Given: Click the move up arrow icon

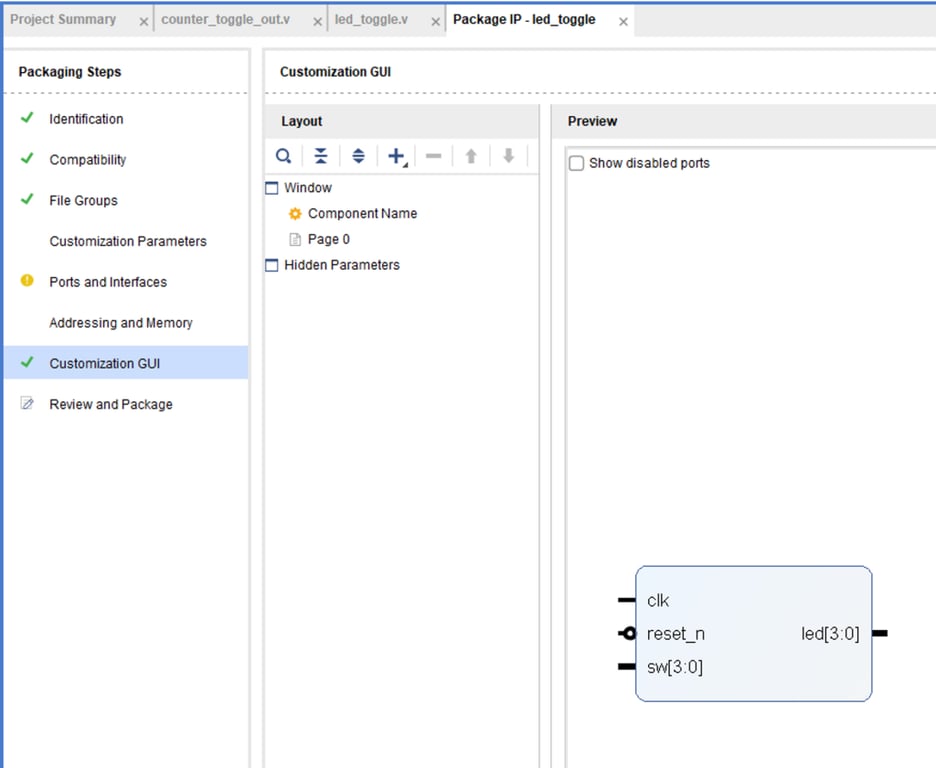Looking at the screenshot, I should [x=471, y=156].
